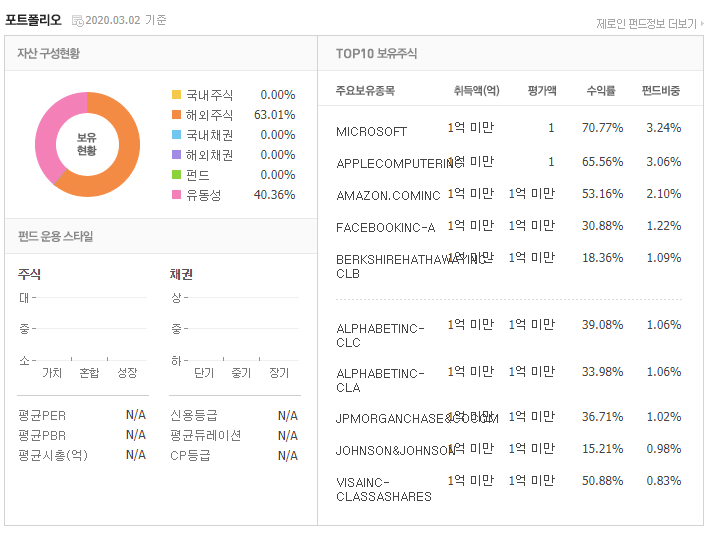Click the TOP10 보유주식 section heading

tap(376, 53)
